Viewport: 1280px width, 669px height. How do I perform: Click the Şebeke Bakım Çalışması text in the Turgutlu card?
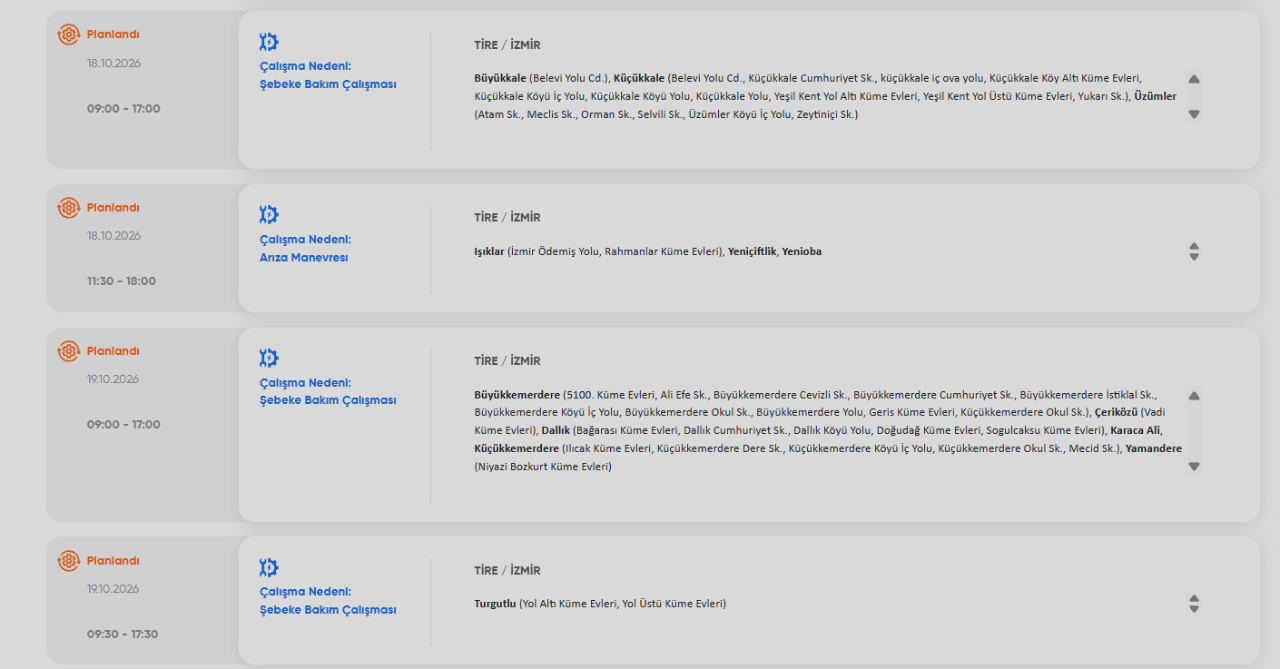pyautogui.click(x=328, y=610)
